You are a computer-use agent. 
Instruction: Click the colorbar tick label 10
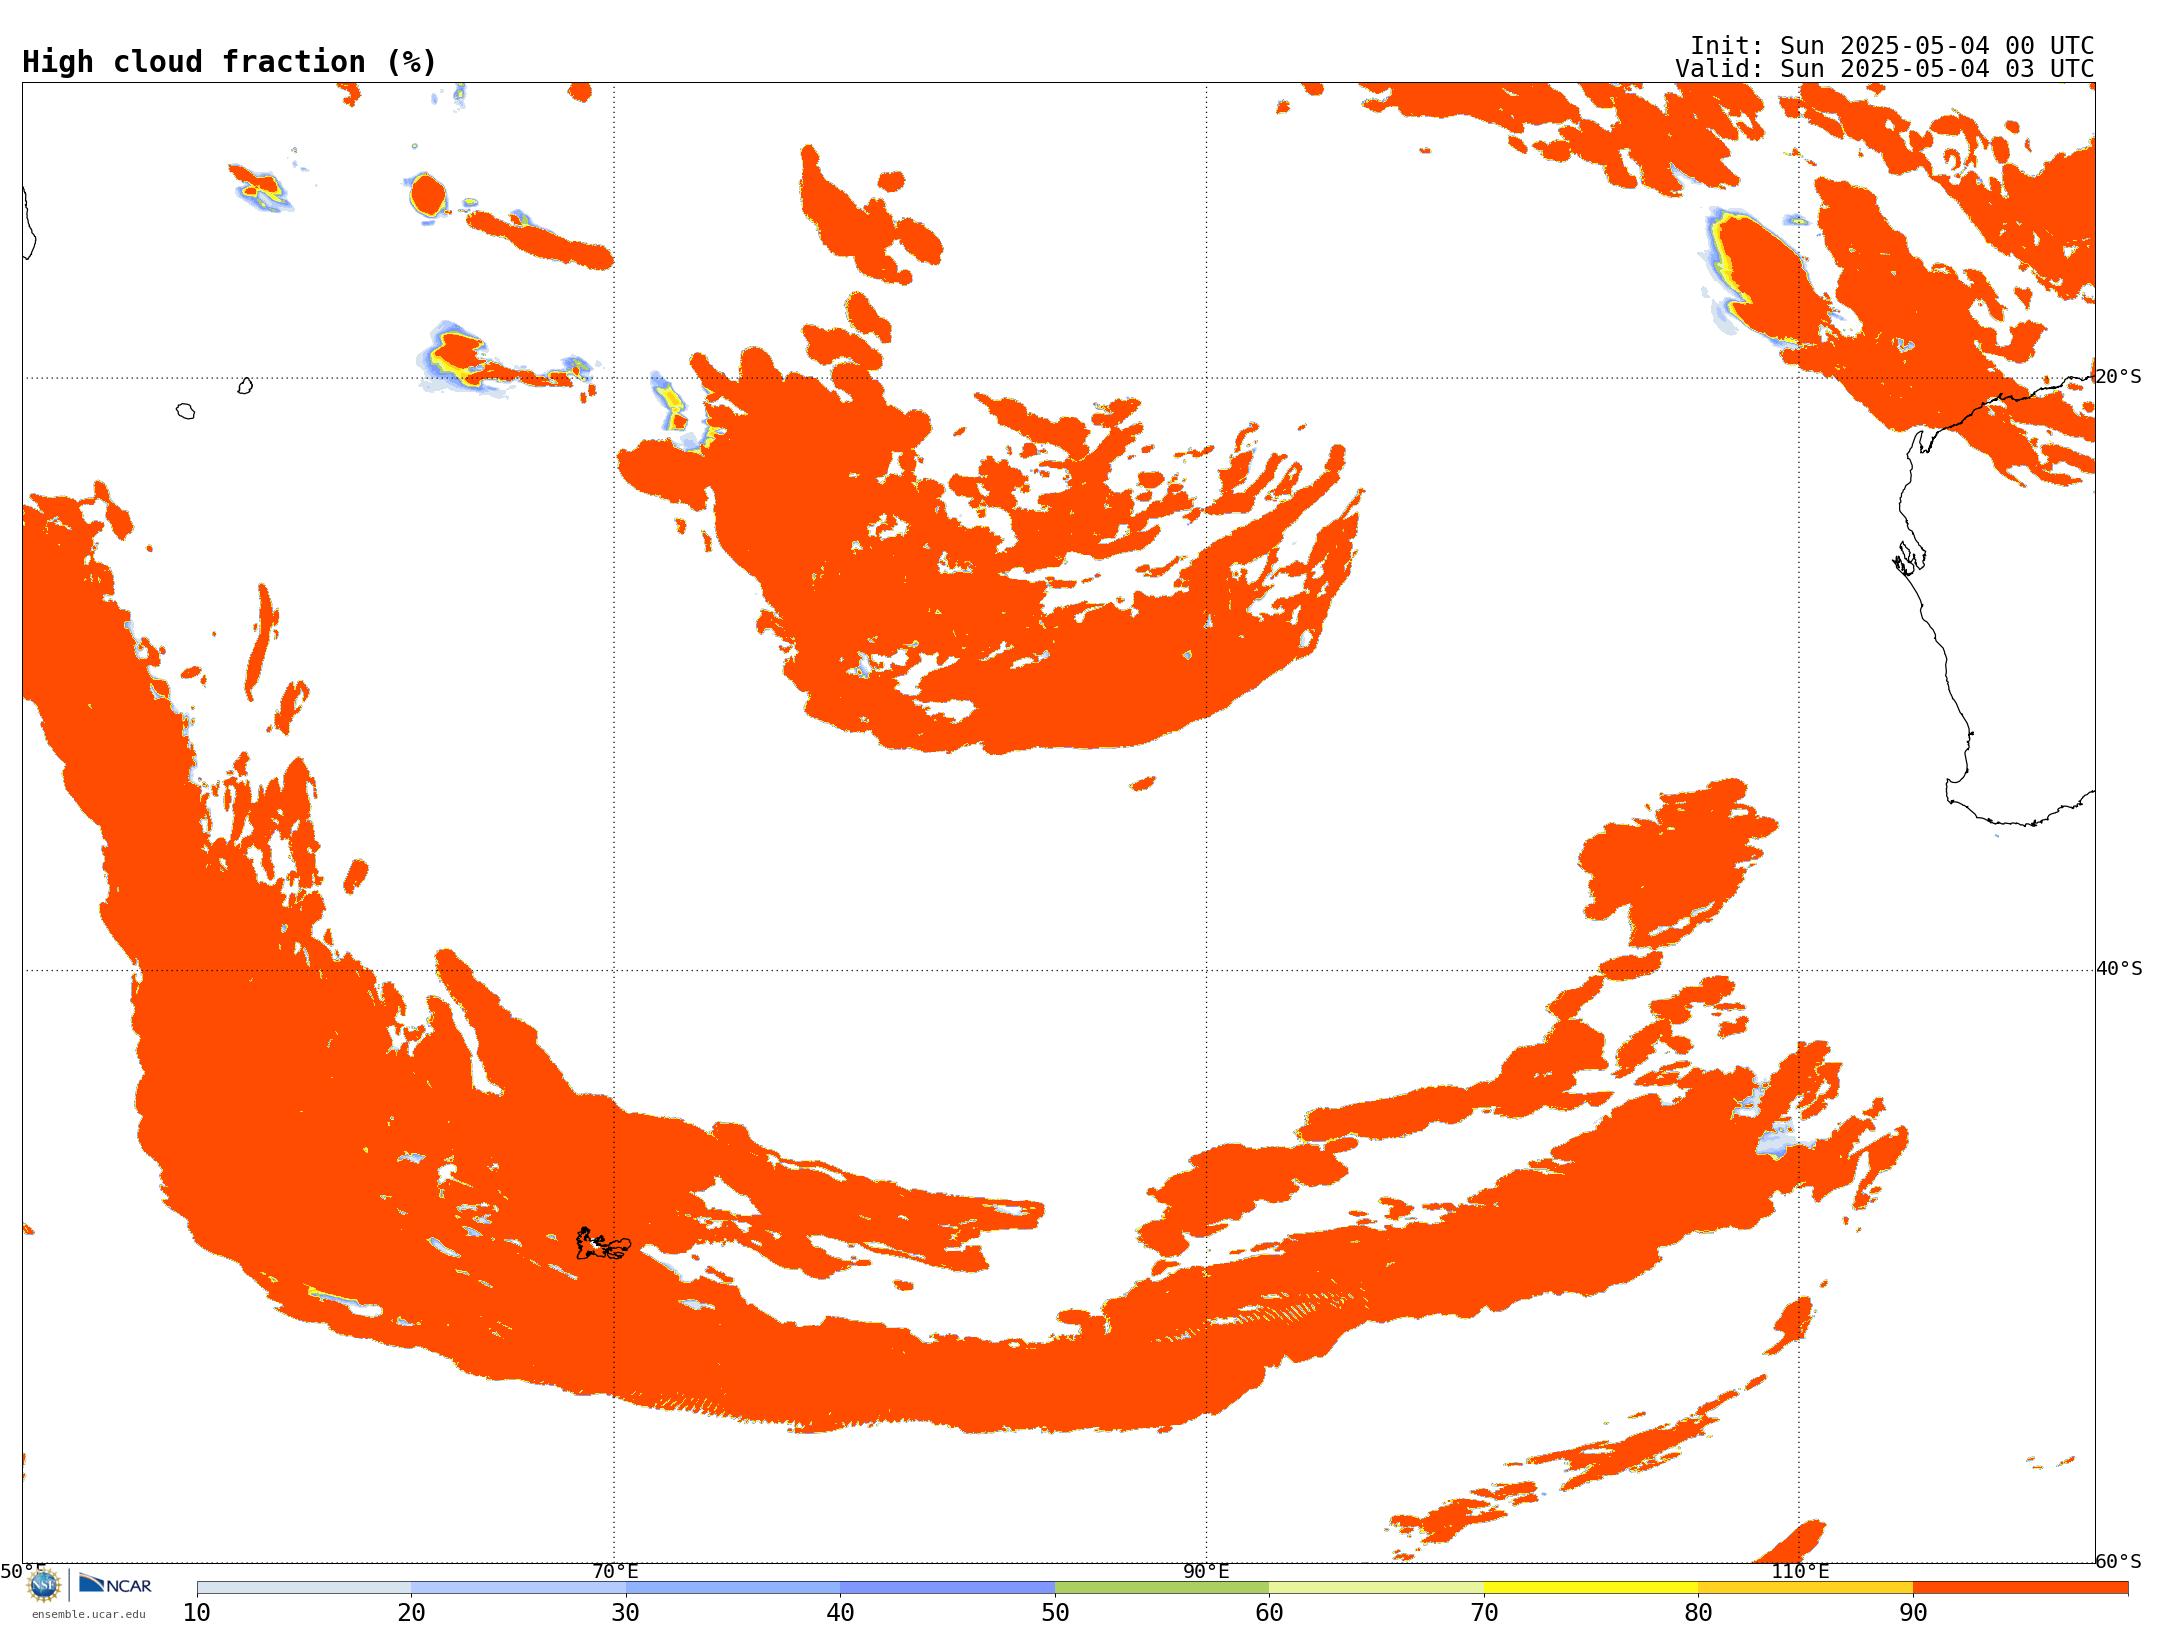click(197, 1613)
